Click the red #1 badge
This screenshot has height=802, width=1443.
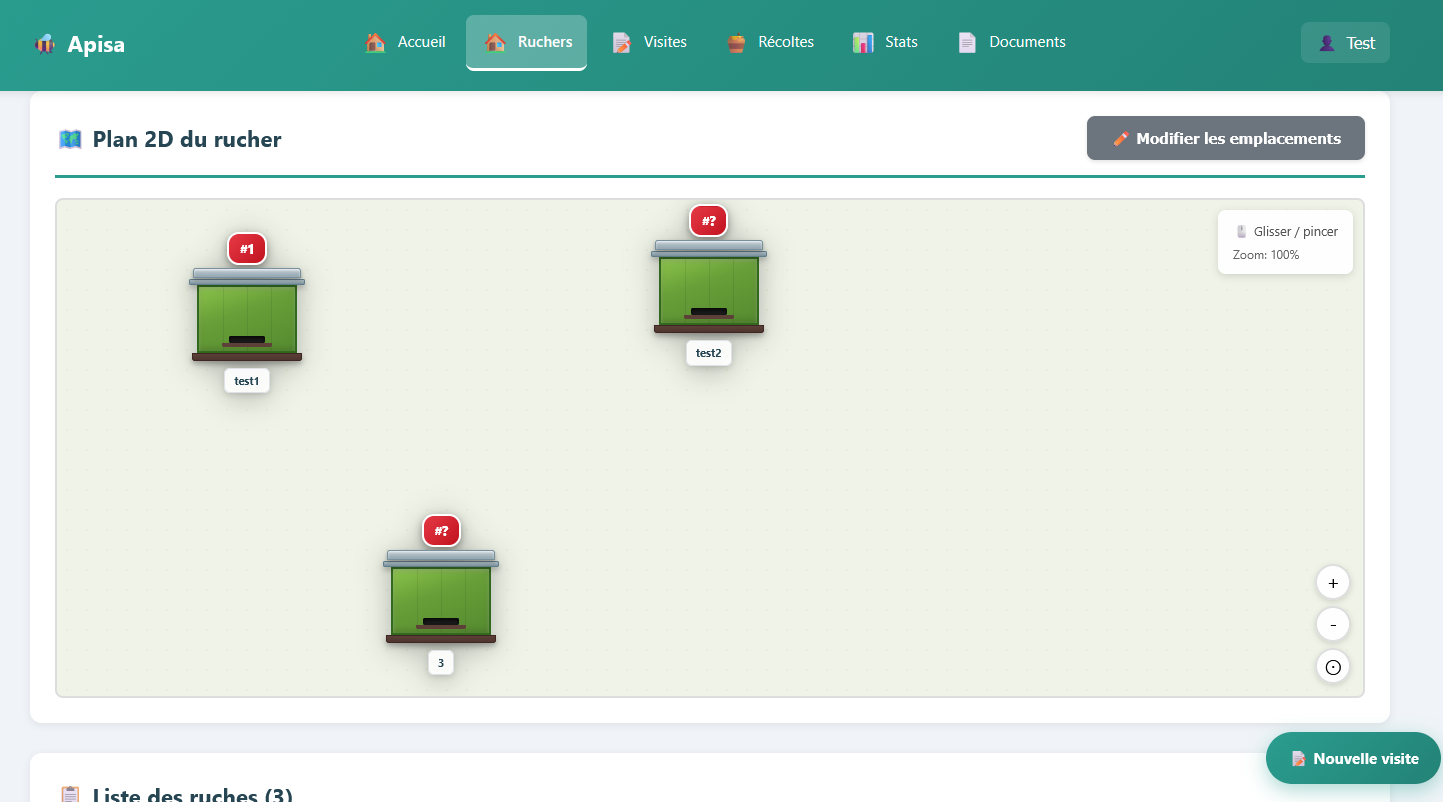point(247,249)
